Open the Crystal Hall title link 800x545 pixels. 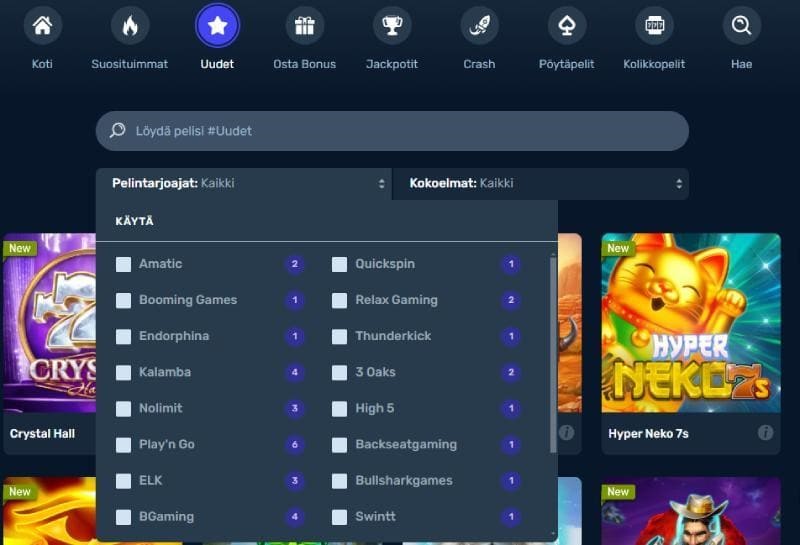pyautogui.click(x=42, y=433)
